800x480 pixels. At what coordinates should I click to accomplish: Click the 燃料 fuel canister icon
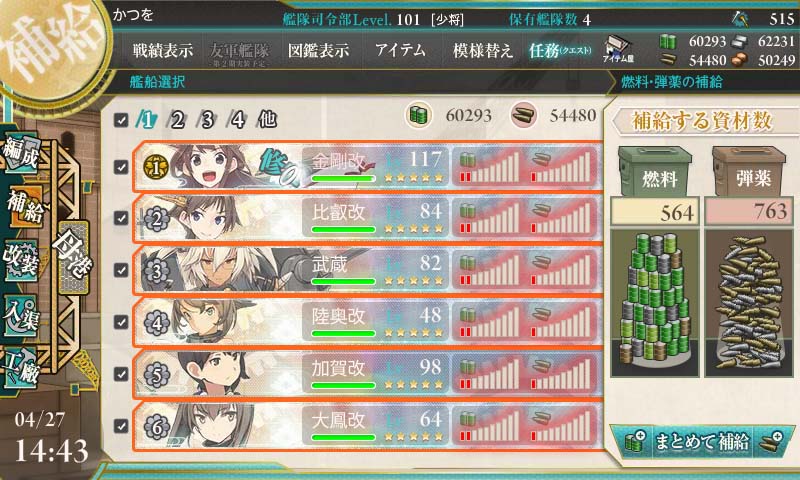point(655,172)
